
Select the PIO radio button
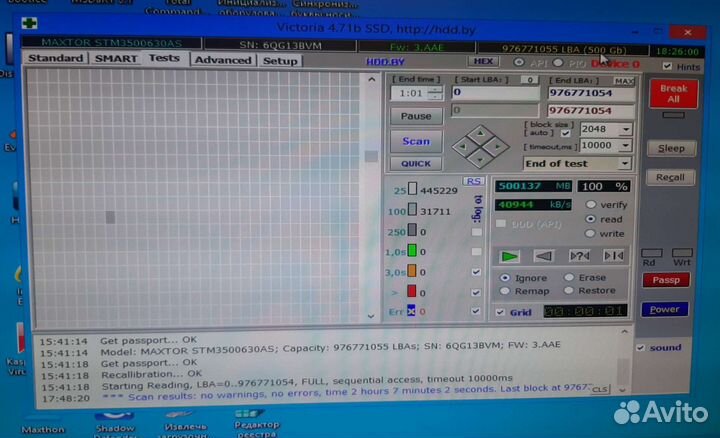(558, 63)
